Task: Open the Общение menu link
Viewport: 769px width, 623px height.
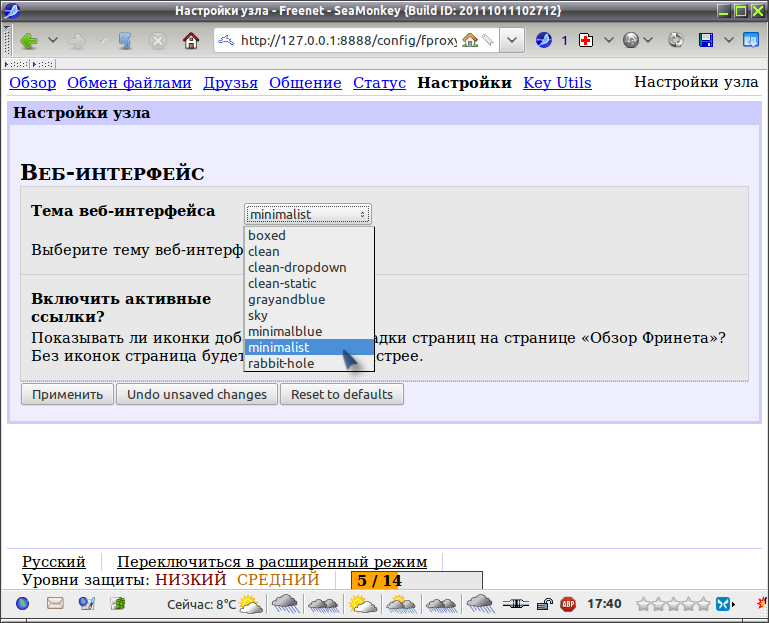Action: (305, 83)
